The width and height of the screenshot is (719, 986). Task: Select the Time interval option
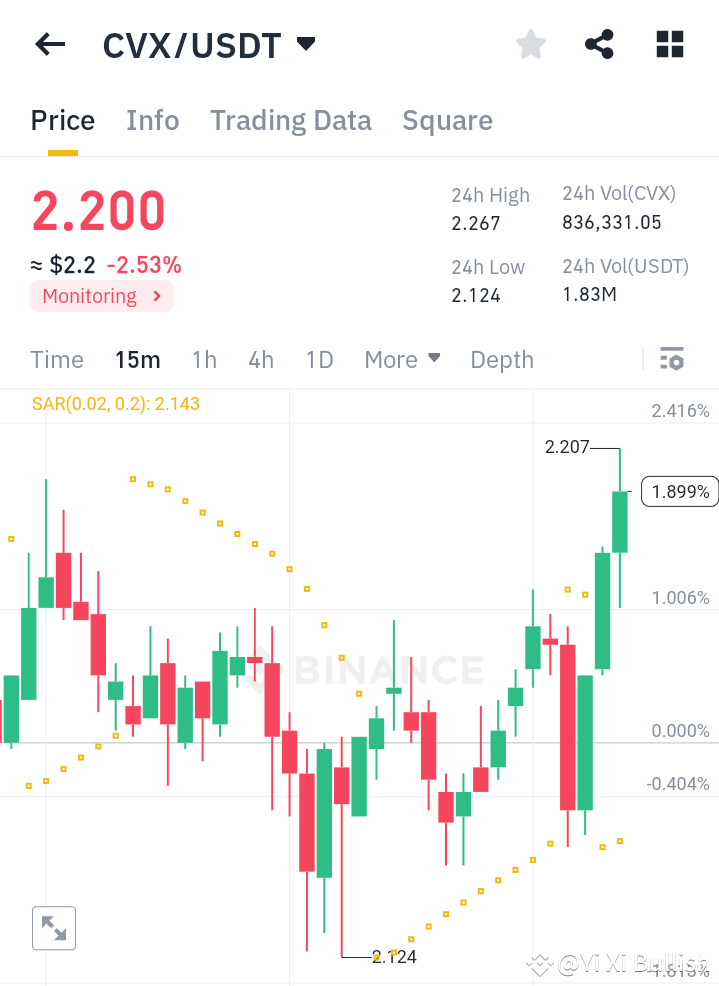pyautogui.click(x=57, y=359)
